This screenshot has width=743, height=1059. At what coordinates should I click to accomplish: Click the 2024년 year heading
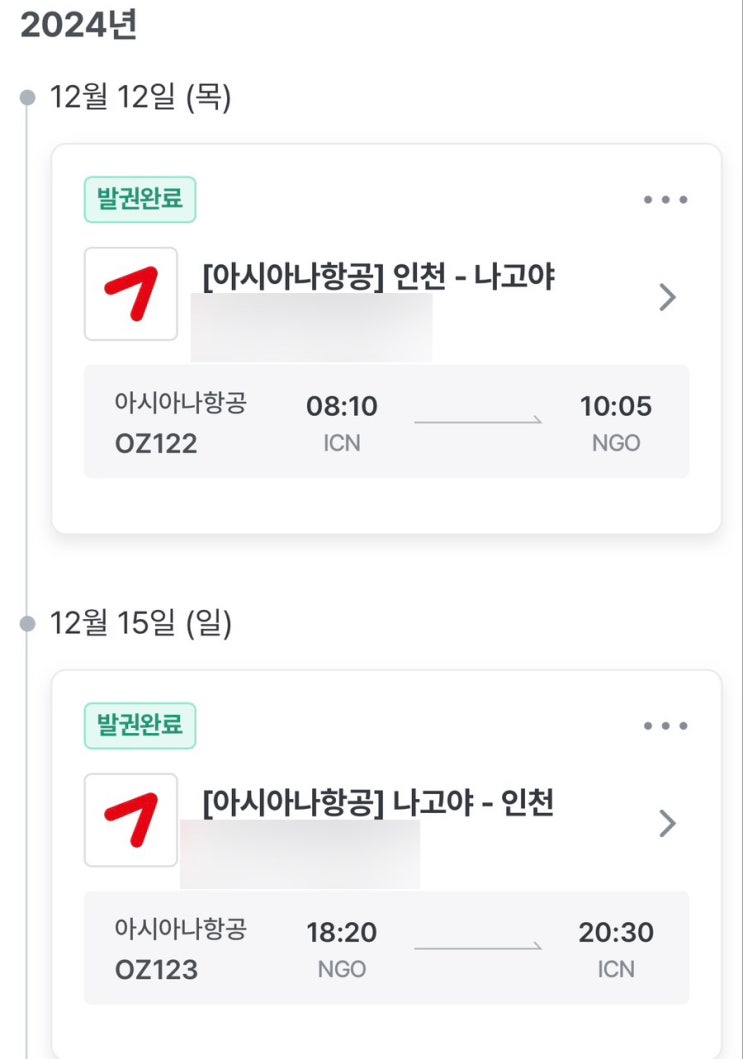click(78, 26)
